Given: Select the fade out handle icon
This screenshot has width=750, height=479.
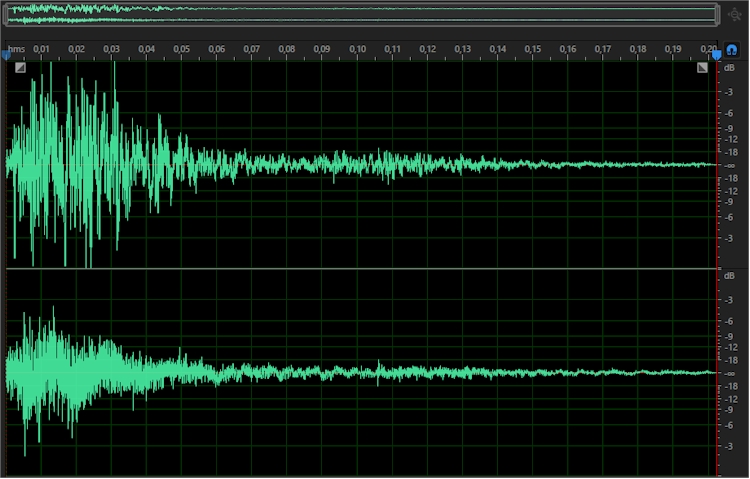Looking at the screenshot, I should click(702, 67).
